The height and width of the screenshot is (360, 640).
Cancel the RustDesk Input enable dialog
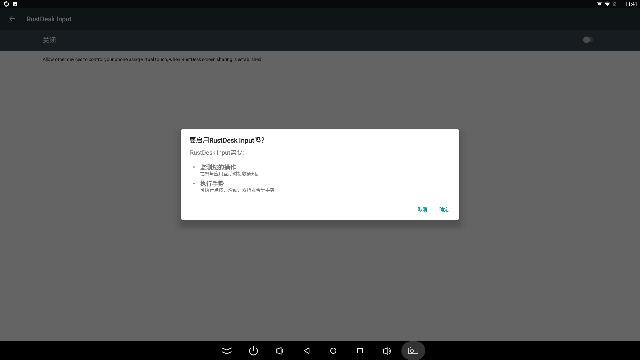tap(422, 209)
